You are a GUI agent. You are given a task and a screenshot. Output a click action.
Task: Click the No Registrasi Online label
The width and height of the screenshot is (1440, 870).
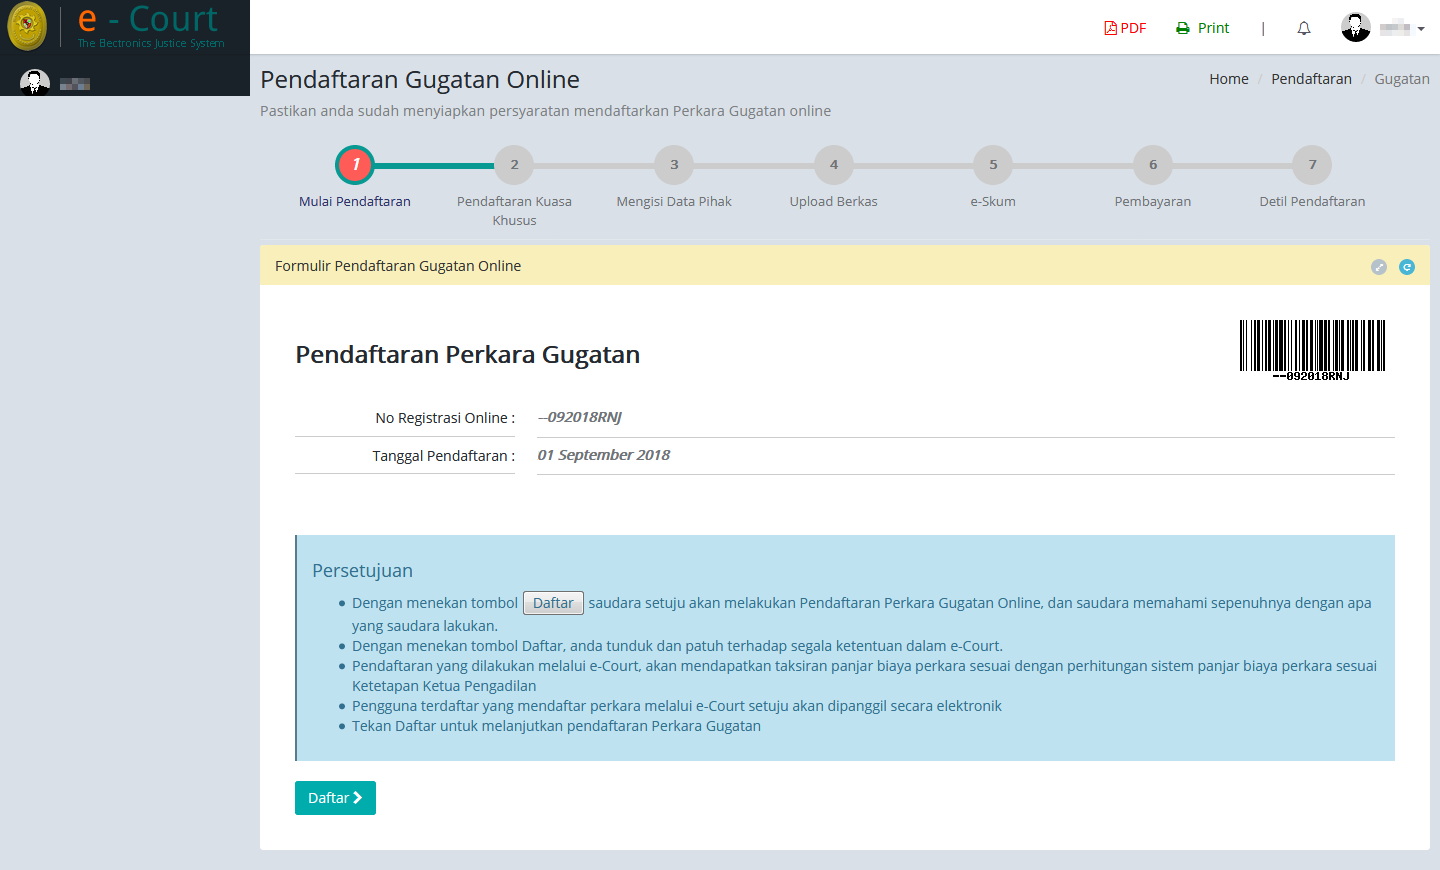pos(445,418)
